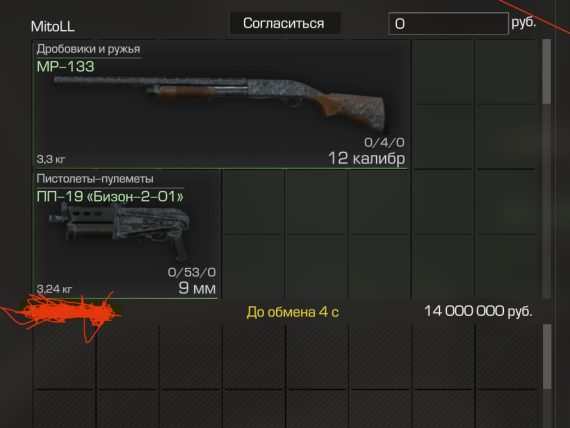Click the До обмена 4 с timer text
Viewport: 570px width, 428px height.
click(x=293, y=312)
